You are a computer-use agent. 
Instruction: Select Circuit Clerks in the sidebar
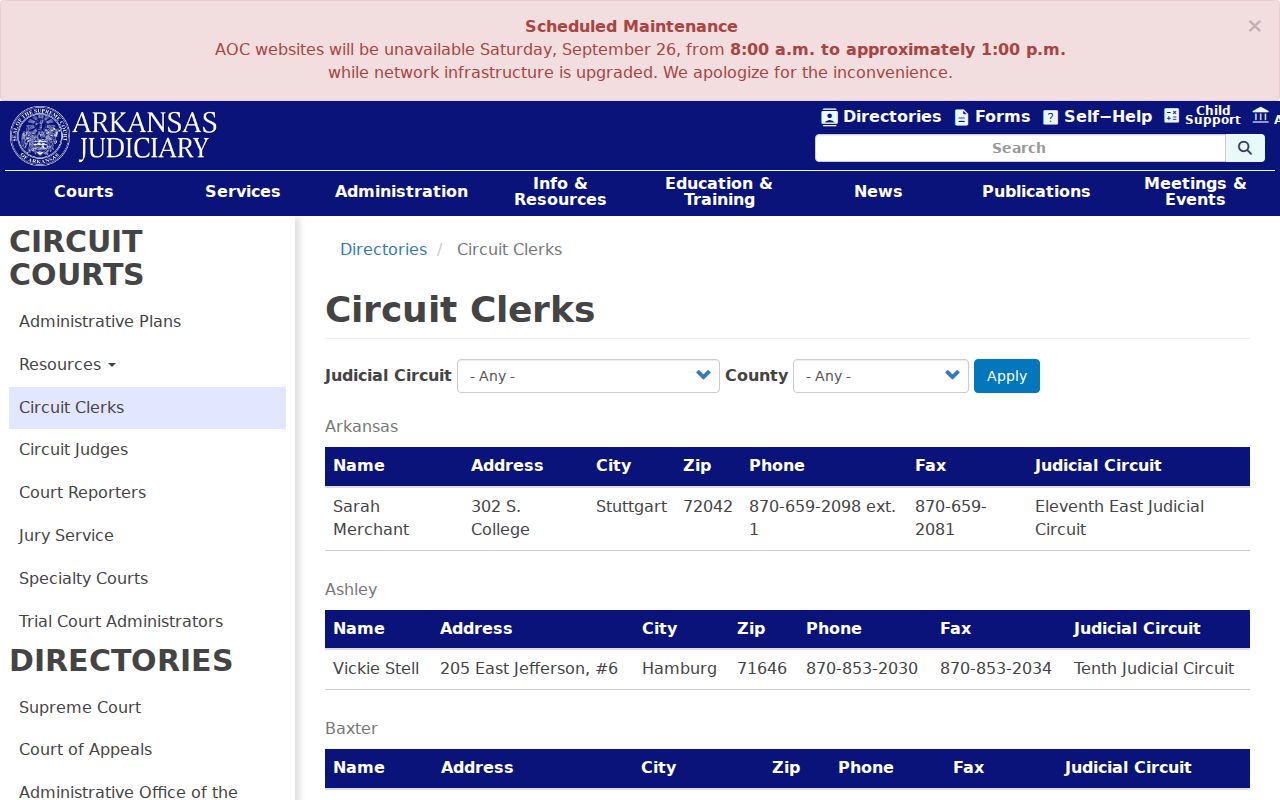point(147,407)
